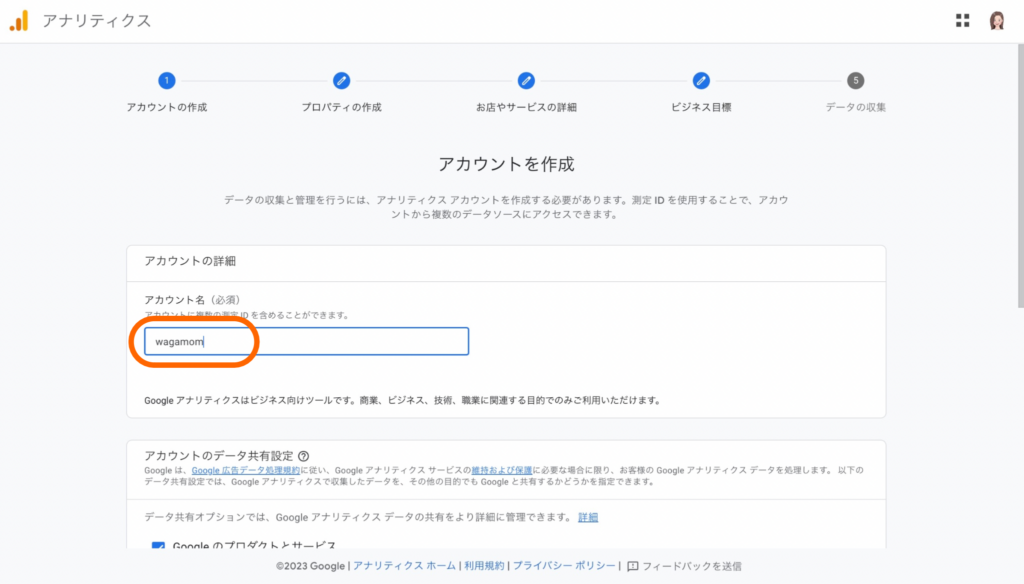Image resolution: width=1024 pixels, height=584 pixels.
Task: Open the user profile avatar
Action: click(997, 21)
